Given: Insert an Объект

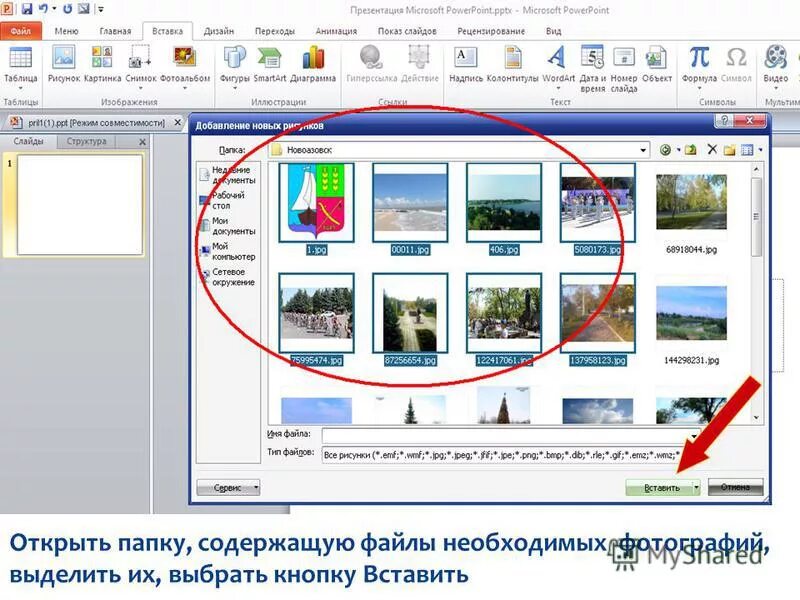Looking at the screenshot, I should coord(657,64).
